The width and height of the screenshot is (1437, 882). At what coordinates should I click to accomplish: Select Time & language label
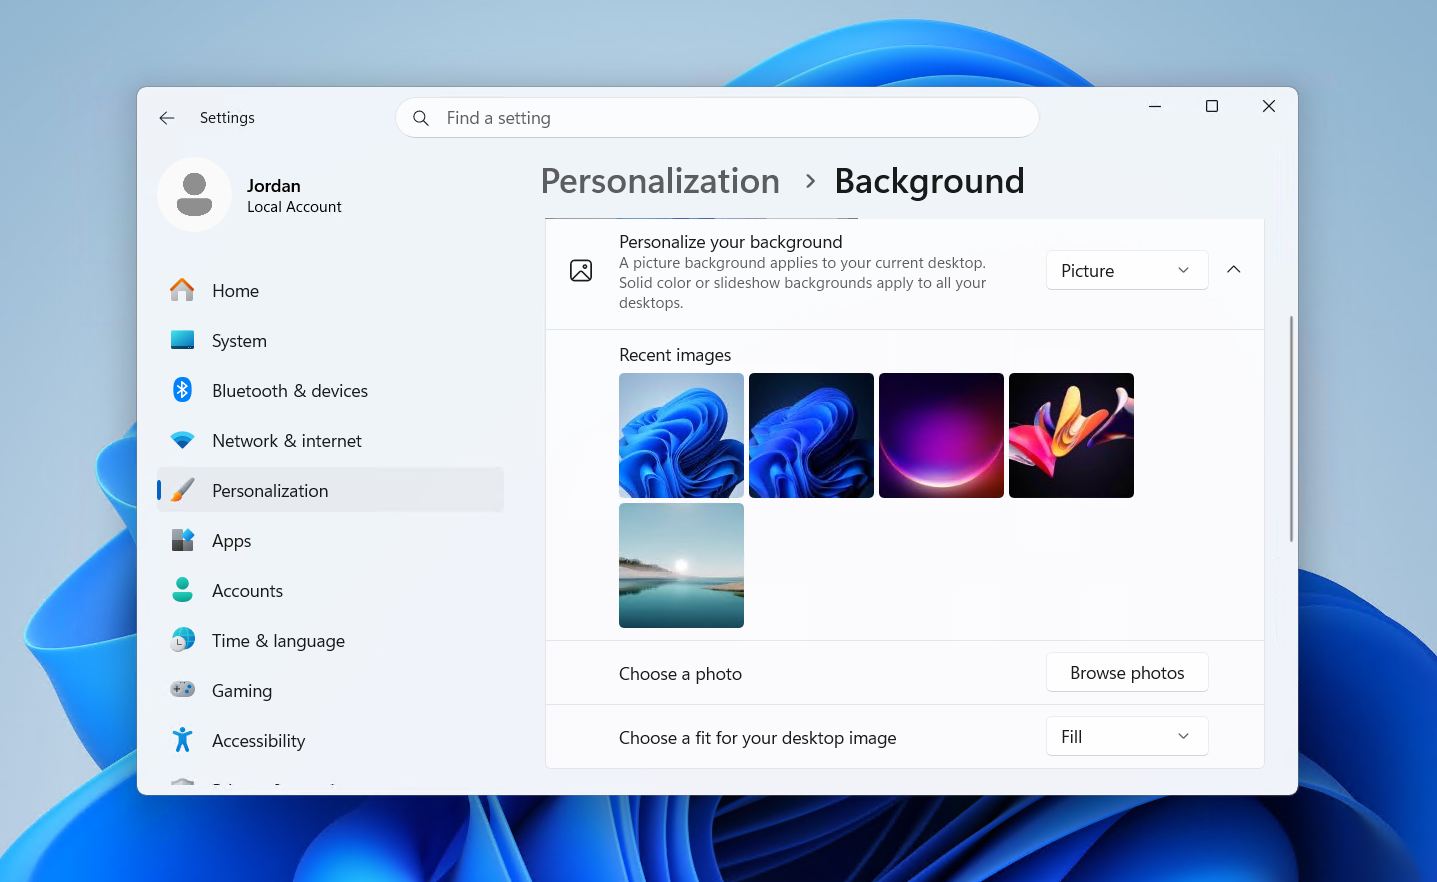pos(278,641)
